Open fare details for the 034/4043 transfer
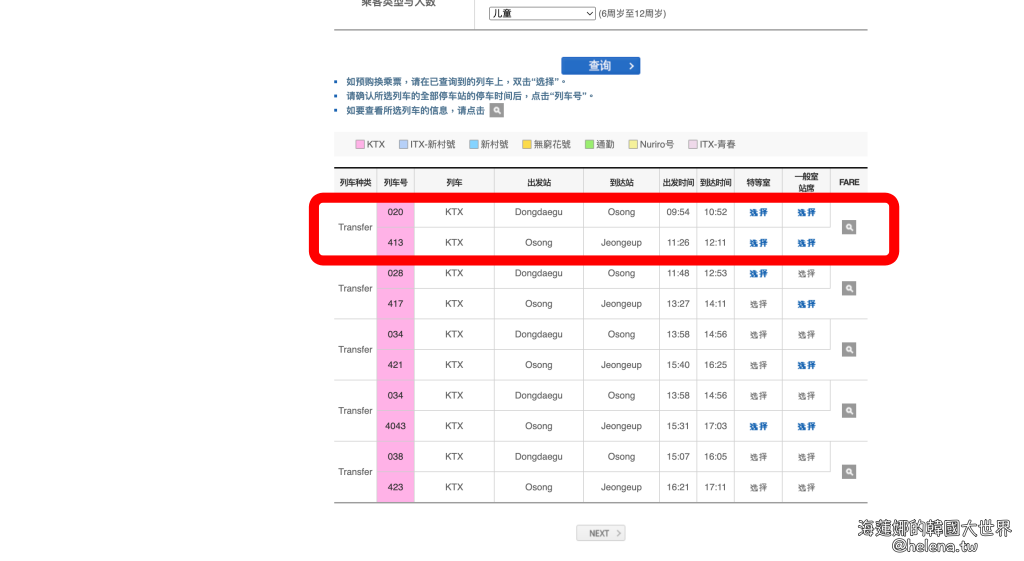This screenshot has width=1024, height=561. point(848,411)
